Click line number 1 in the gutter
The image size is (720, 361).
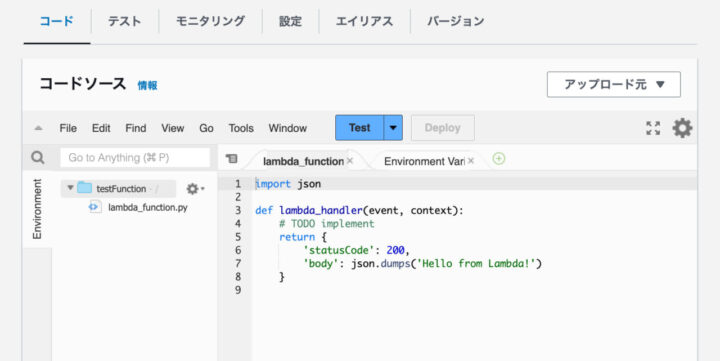pyautogui.click(x=238, y=184)
